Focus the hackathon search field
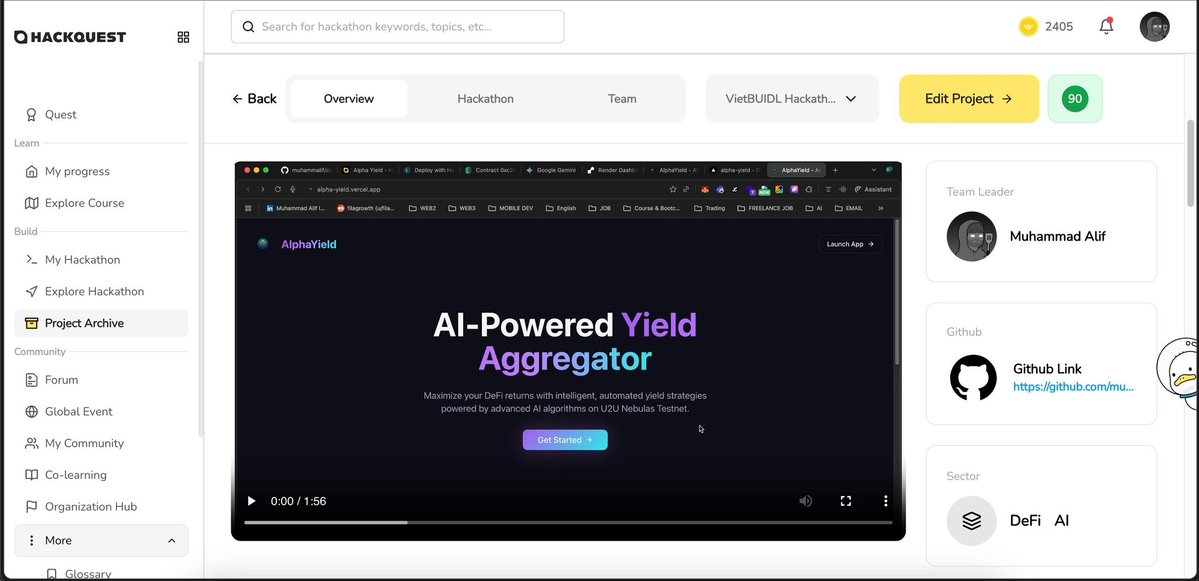The width and height of the screenshot is (1199, 581). coord(398,27)
